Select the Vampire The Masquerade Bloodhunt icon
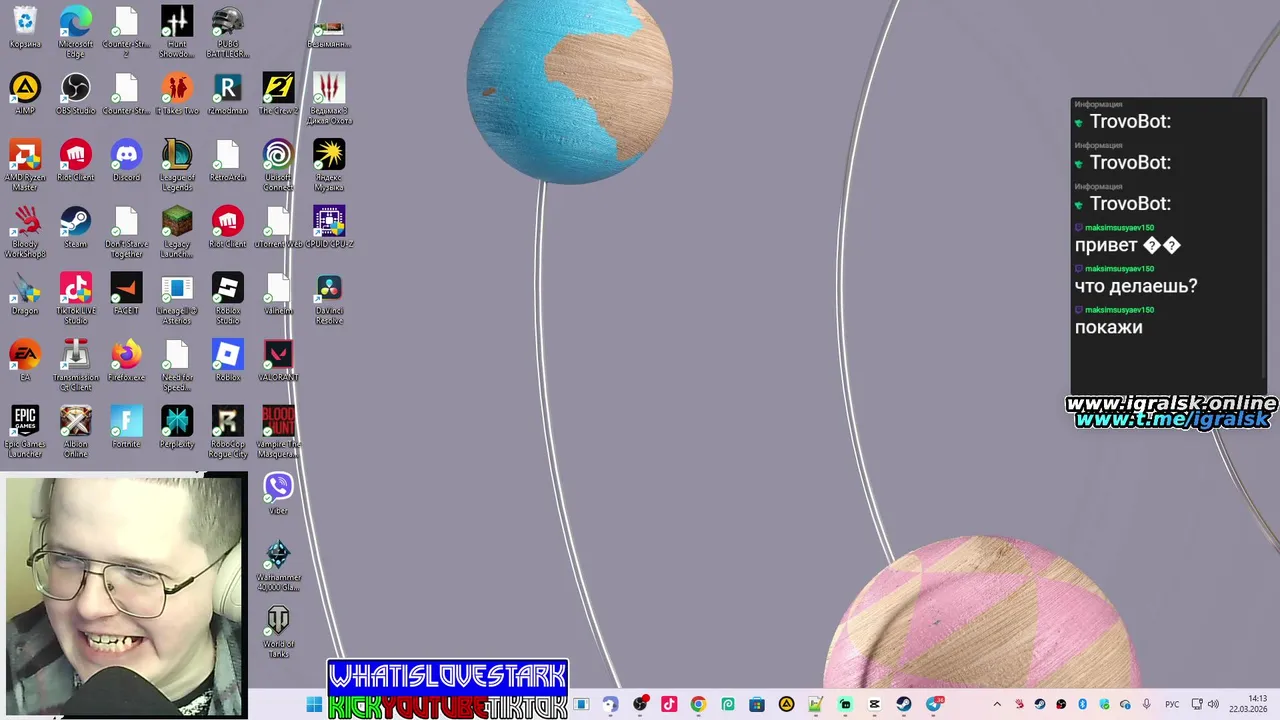The image size is (1280, 720). (x=278, y=432)
